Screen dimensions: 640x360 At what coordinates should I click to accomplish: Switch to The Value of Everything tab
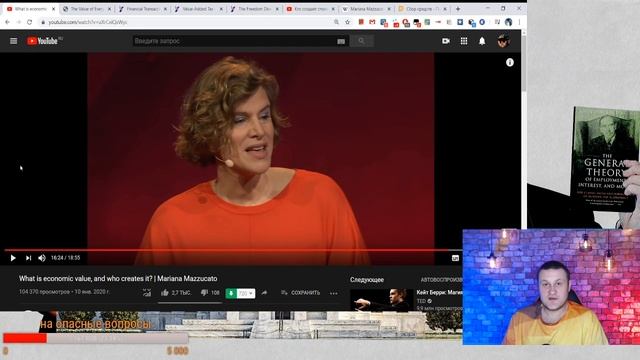tap(87, 9)
